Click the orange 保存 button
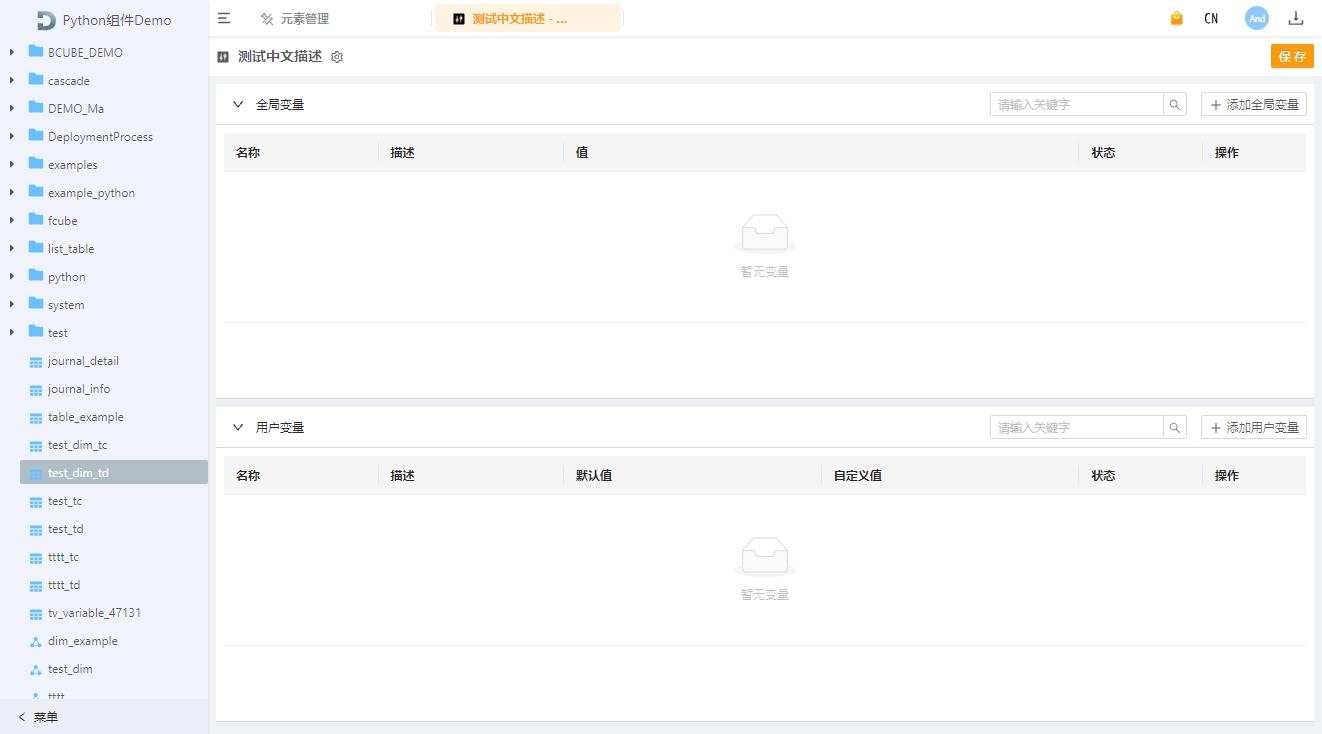 point(1292,56)
